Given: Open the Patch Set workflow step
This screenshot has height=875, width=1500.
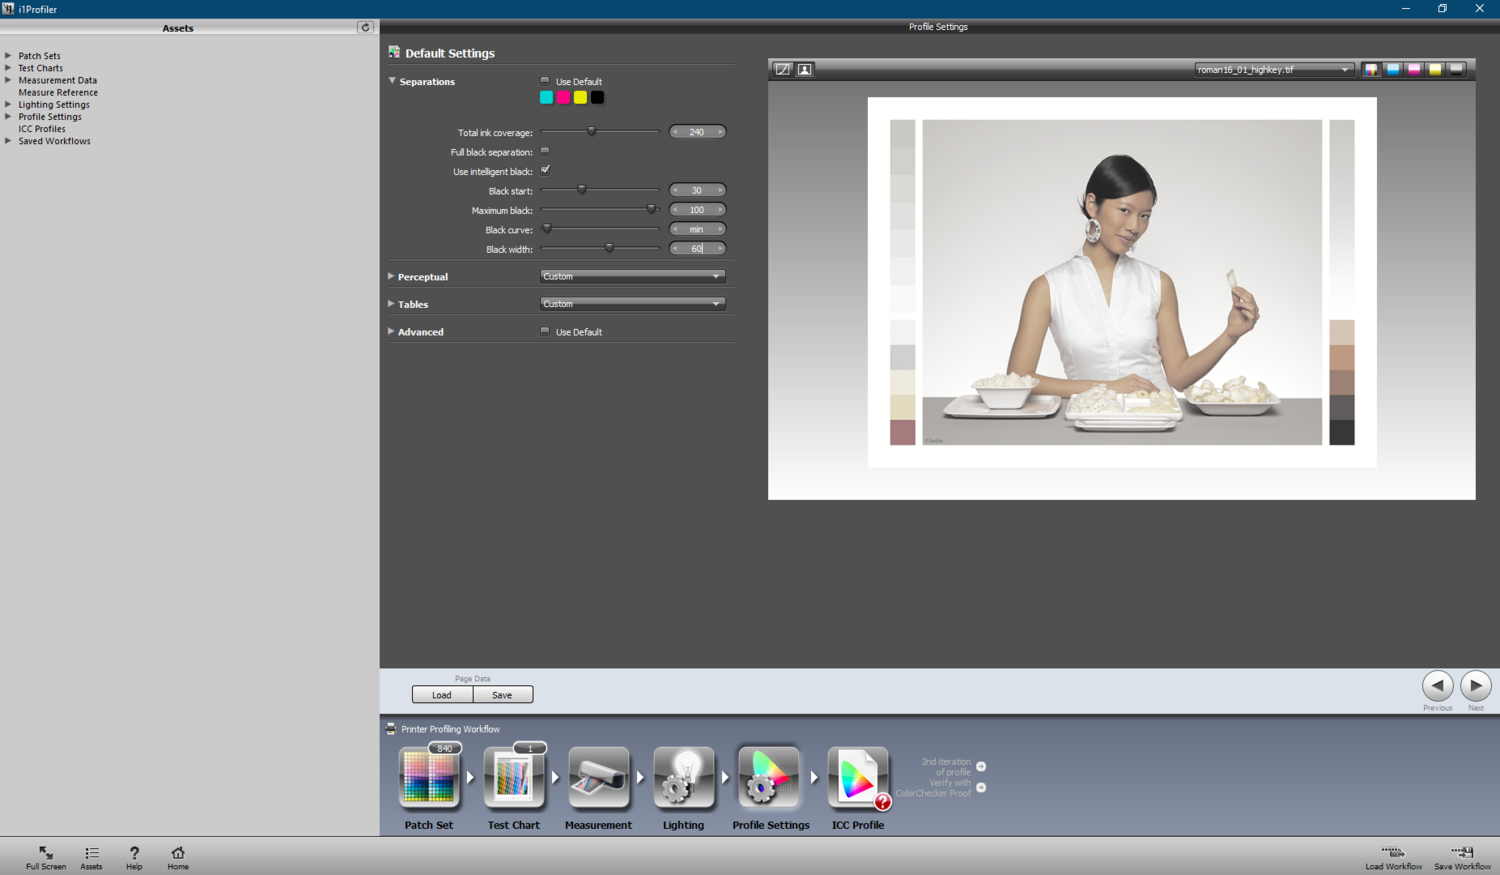Looking at the screenshot, I should tap(429, 778).
